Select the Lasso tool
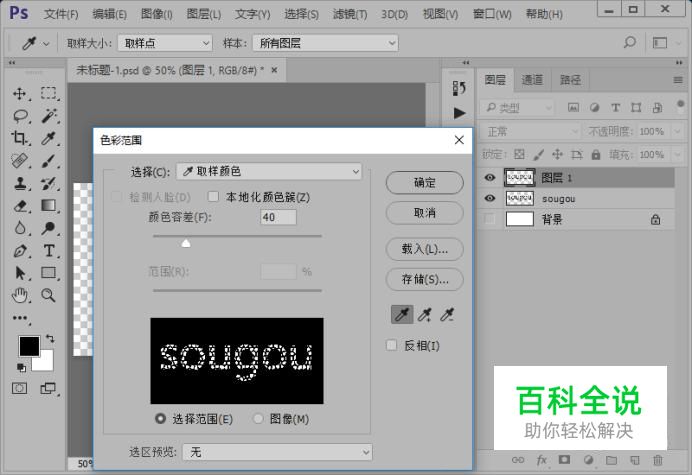Viewport: 692px width, 475px height. coord(20,116)
